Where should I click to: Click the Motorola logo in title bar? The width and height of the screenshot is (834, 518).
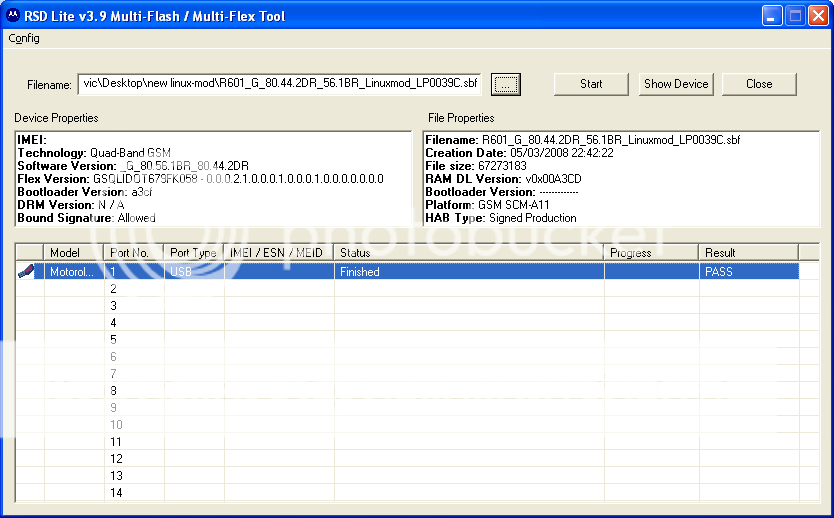click(13, 14)
